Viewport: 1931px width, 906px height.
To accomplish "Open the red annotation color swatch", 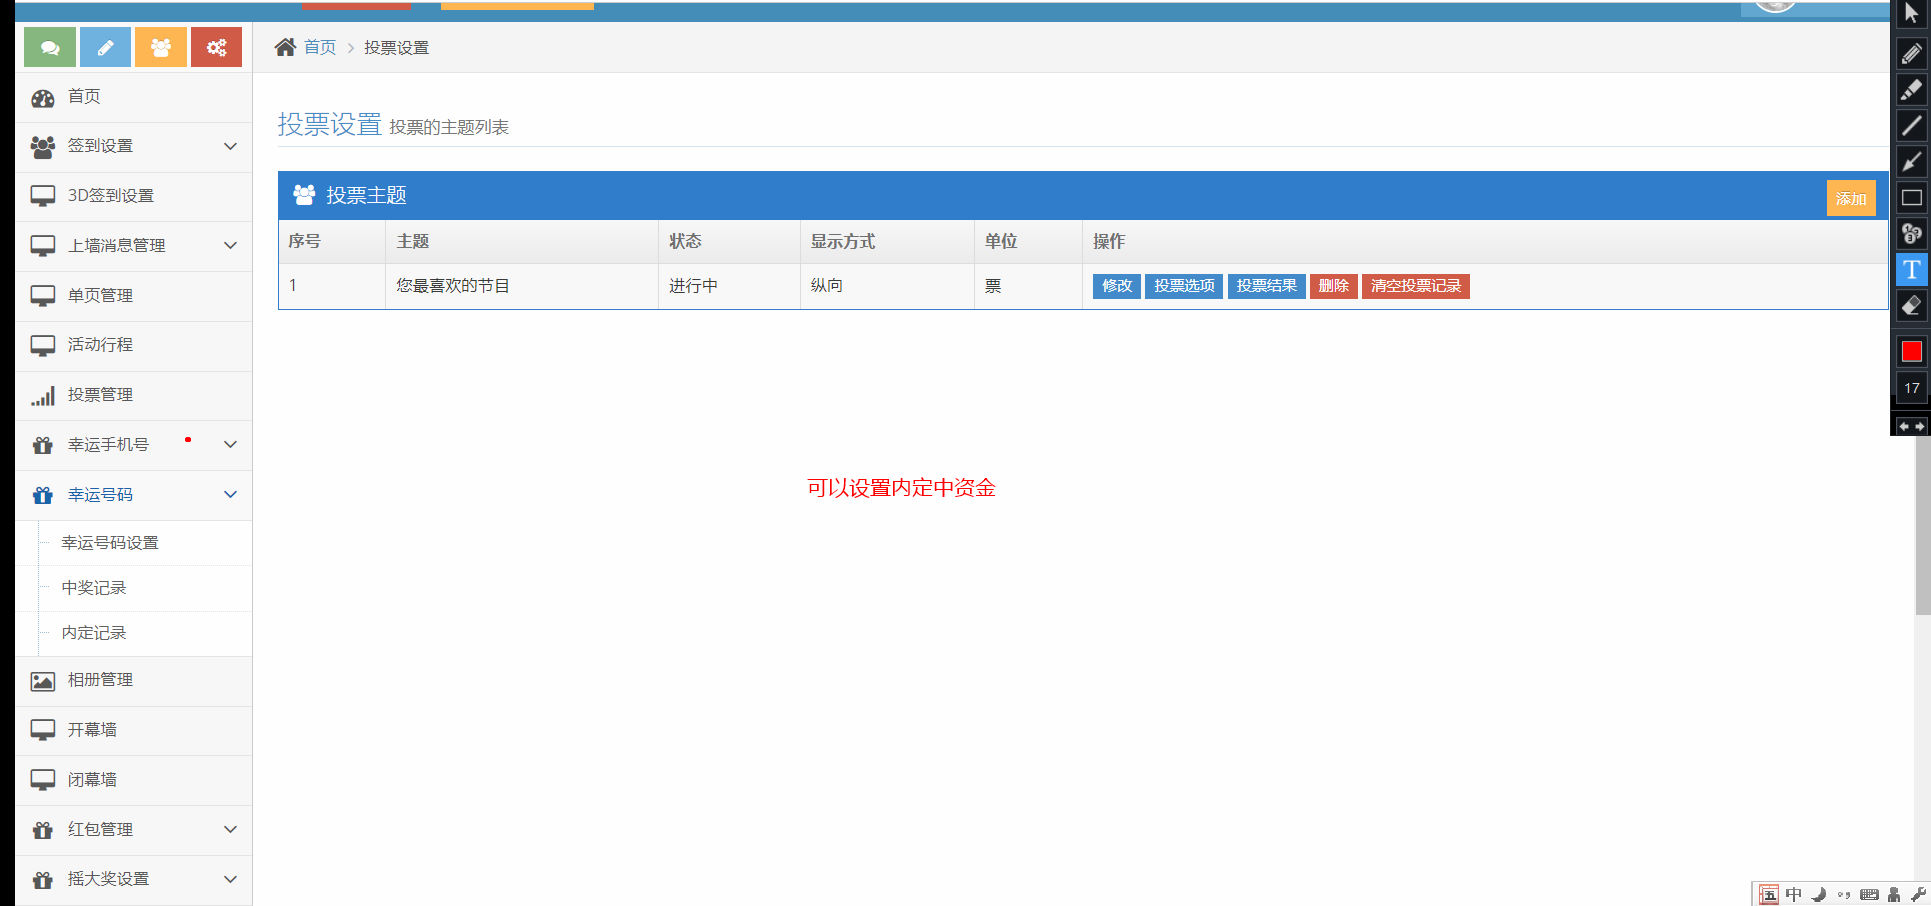I will pos(1911,351).
